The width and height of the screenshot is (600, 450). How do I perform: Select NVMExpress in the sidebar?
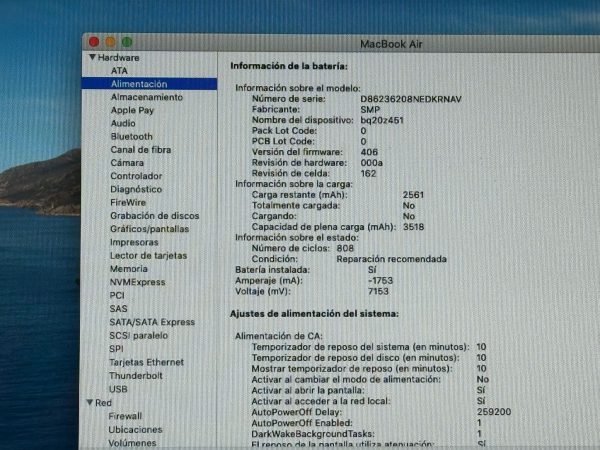(x=137, y=282)
